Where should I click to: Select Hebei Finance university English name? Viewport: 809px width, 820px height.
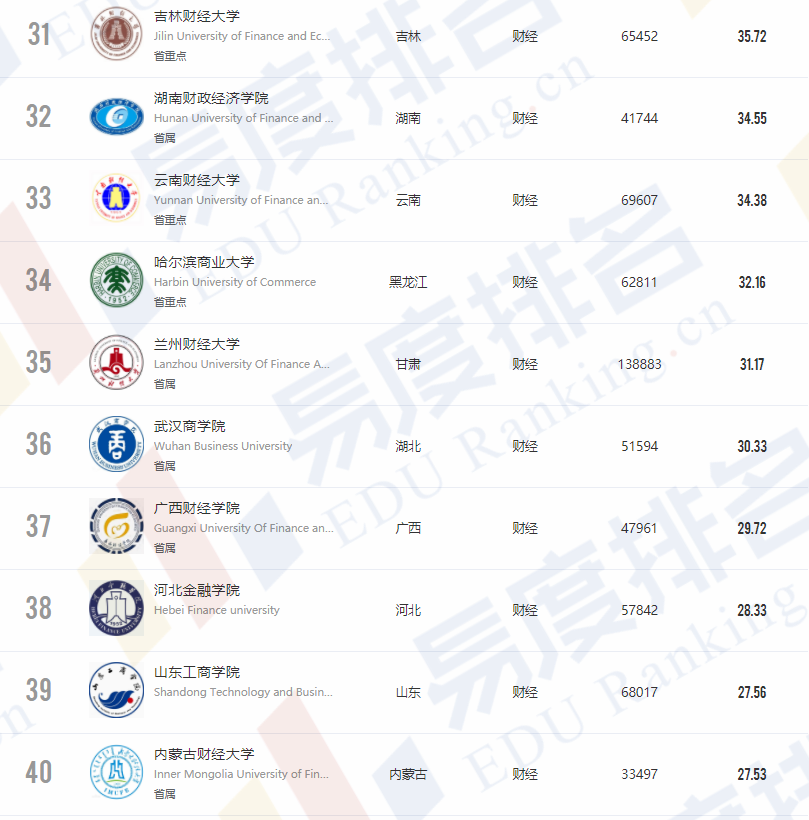[217, 610]
